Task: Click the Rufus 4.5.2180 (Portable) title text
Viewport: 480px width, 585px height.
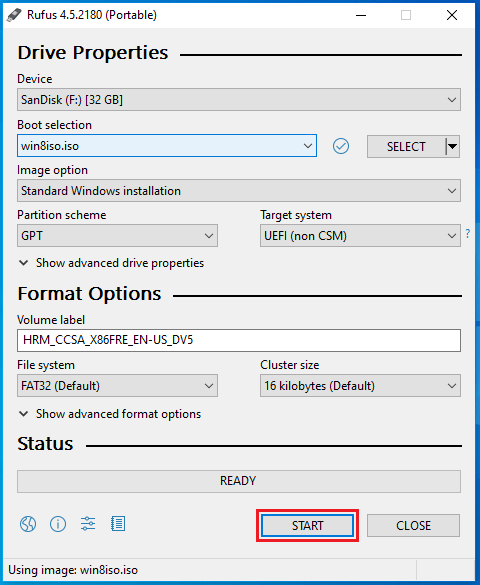Action: click(92, 15)
